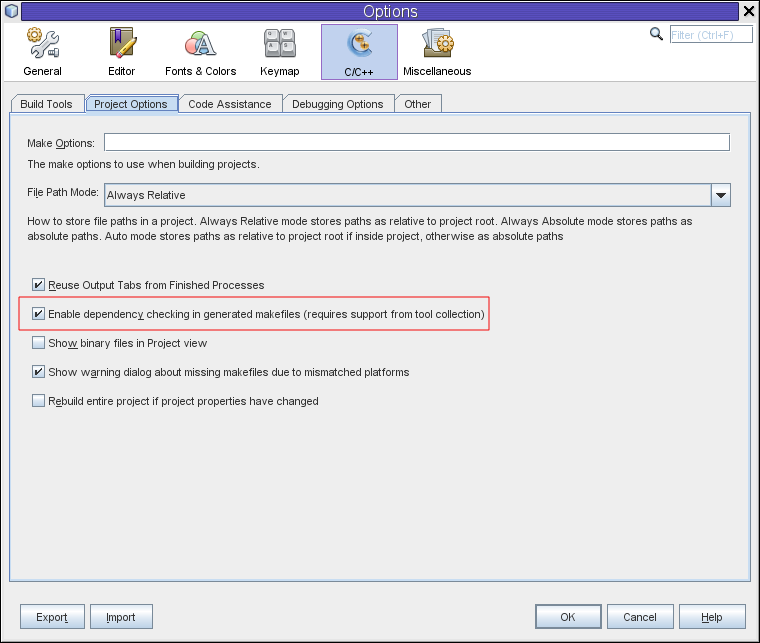Screen dimensions: 760x643
Task: Go to the Debugging Options tab
Action: click(337, 104)
